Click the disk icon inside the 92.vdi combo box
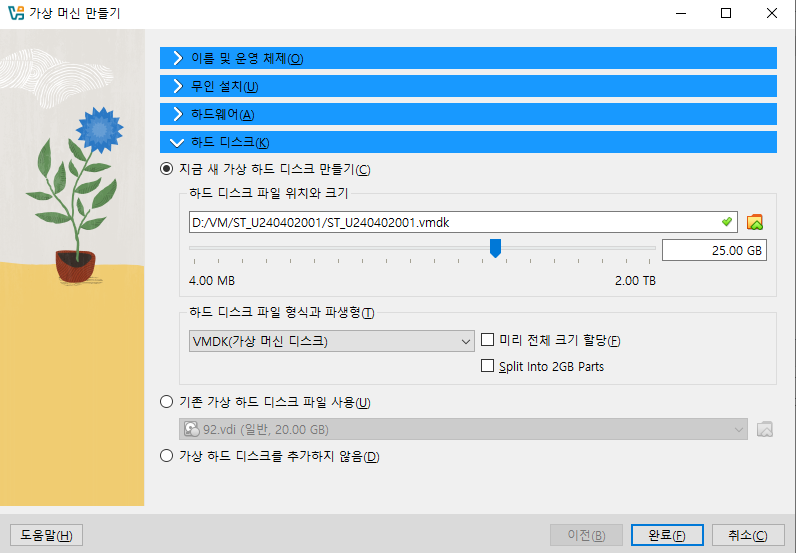This screenshot has height=553, width=796. (192, 429)
